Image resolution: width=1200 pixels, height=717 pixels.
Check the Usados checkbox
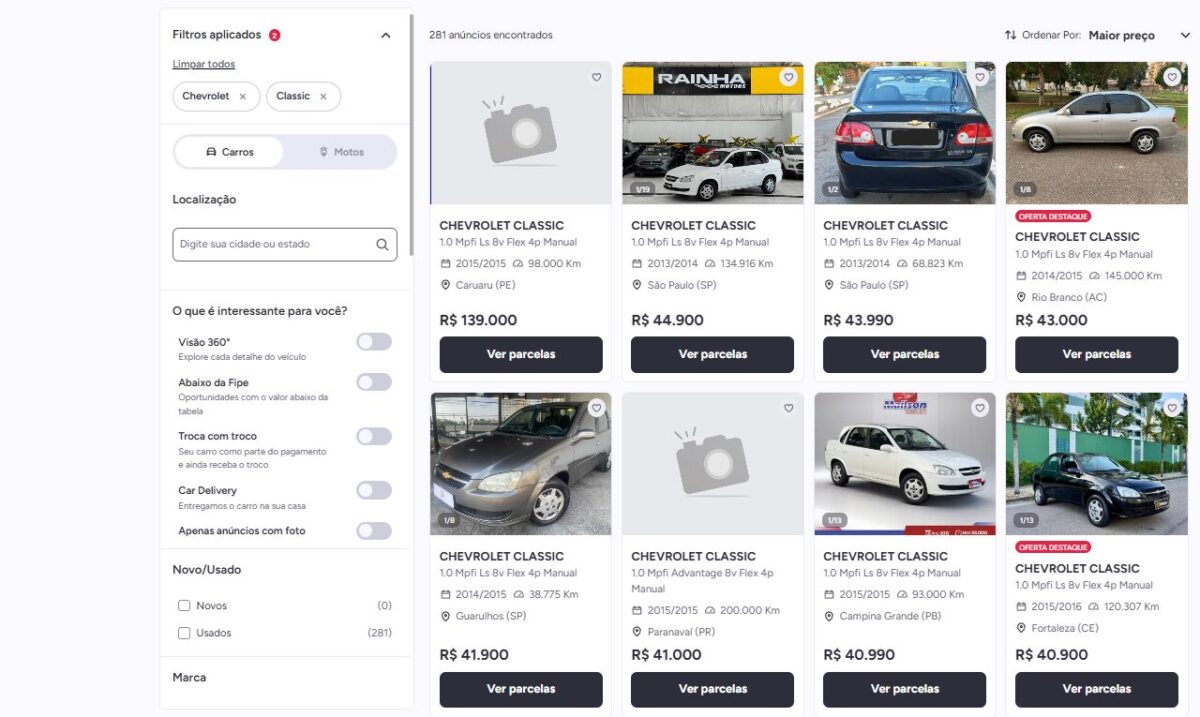184,633
